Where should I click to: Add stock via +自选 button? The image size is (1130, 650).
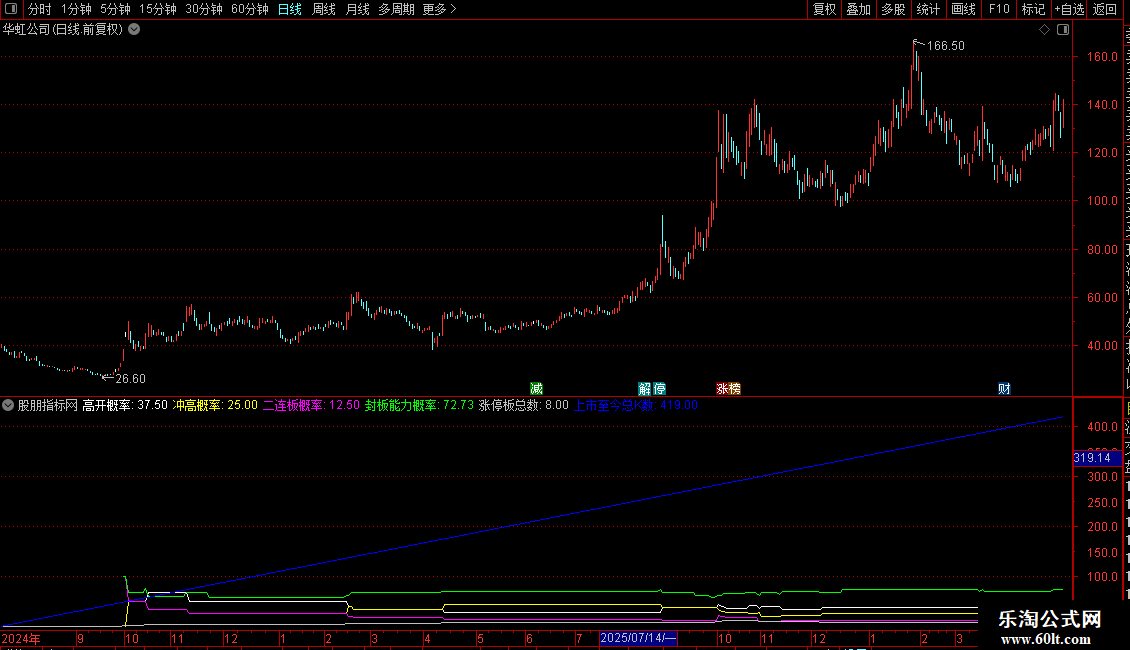pyautogui.click(x=1069, y=9)
